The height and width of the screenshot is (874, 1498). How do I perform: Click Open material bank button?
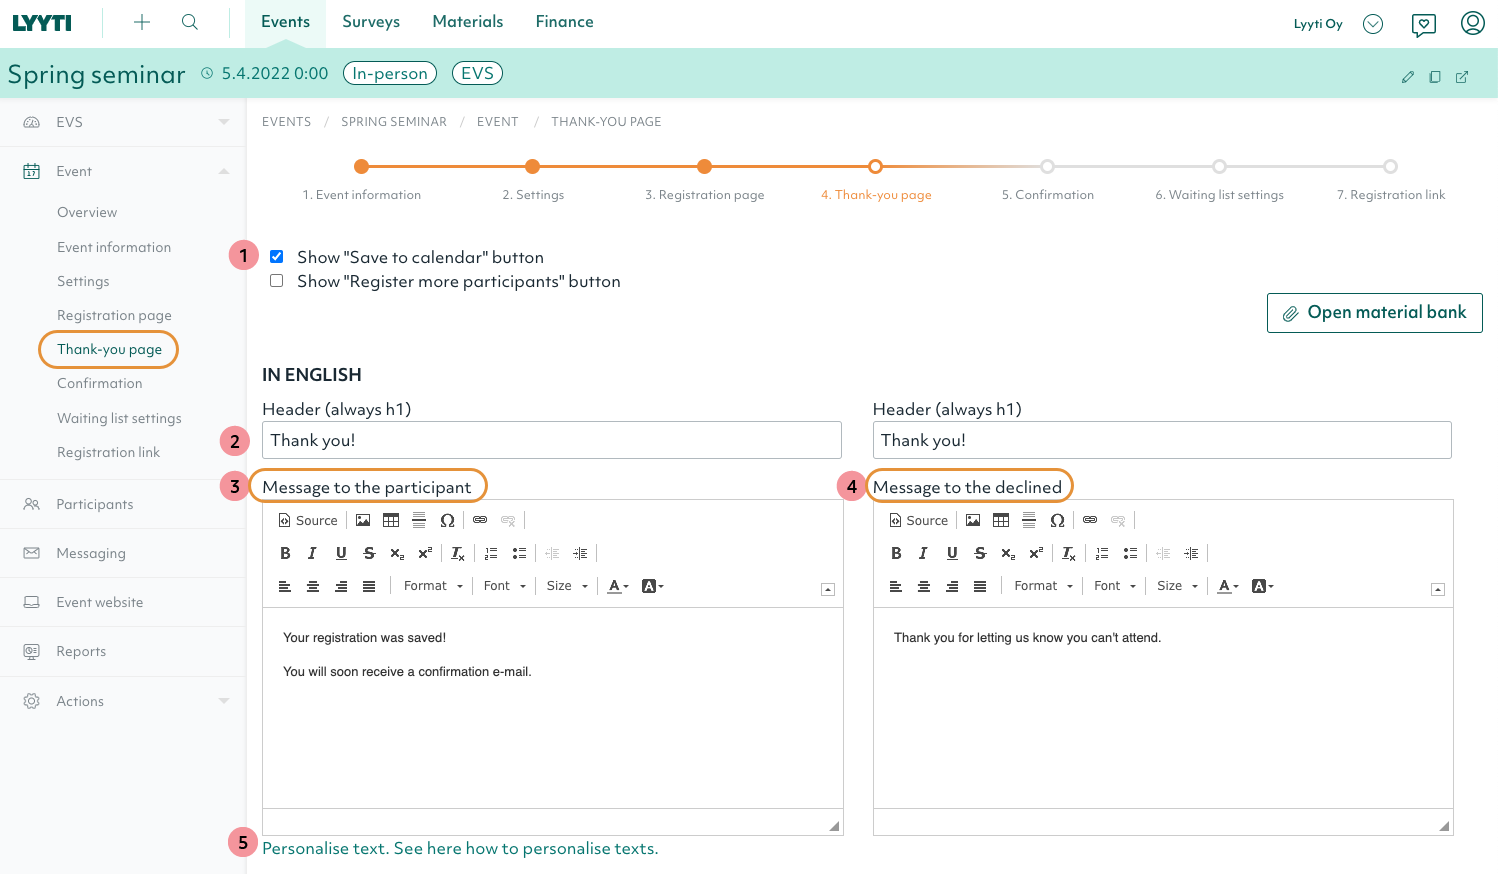pos(1374,312)
